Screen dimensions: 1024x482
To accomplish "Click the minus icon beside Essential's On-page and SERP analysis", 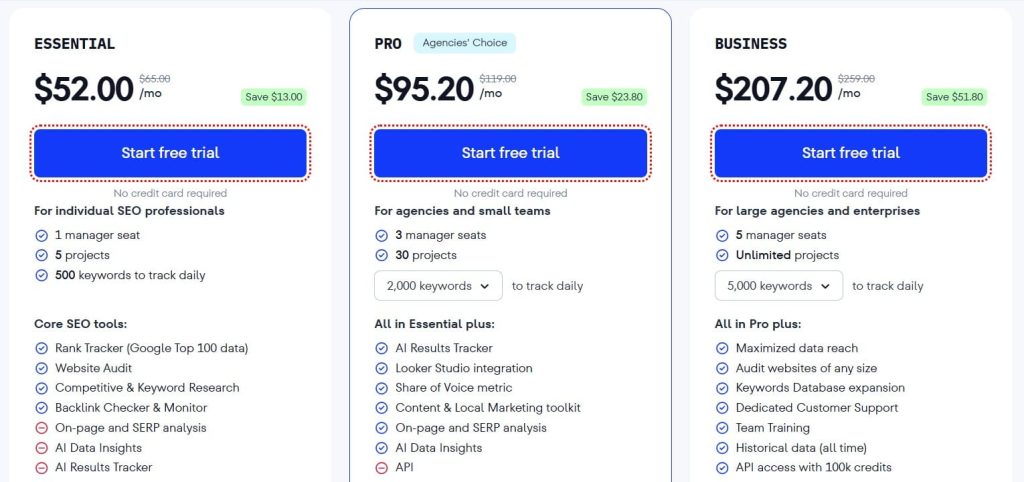I will click(x=42, y=427).
